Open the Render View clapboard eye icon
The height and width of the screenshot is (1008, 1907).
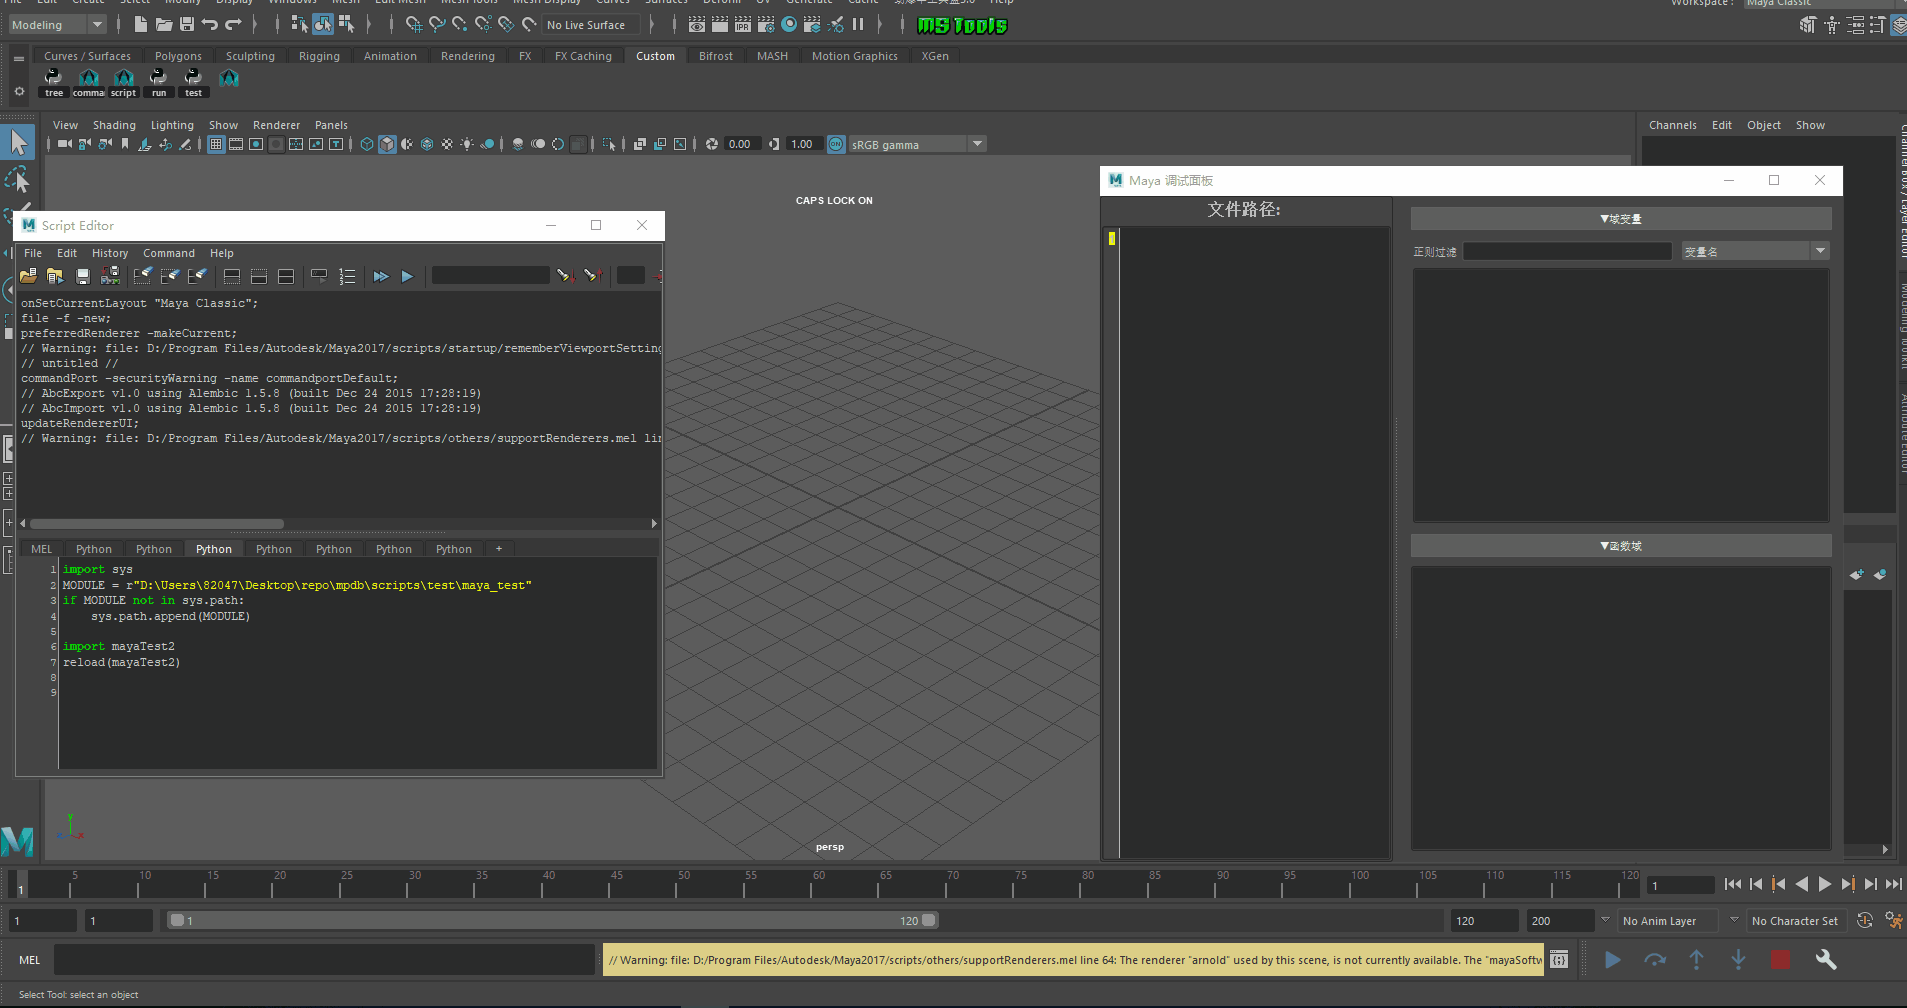coord(697,24)
